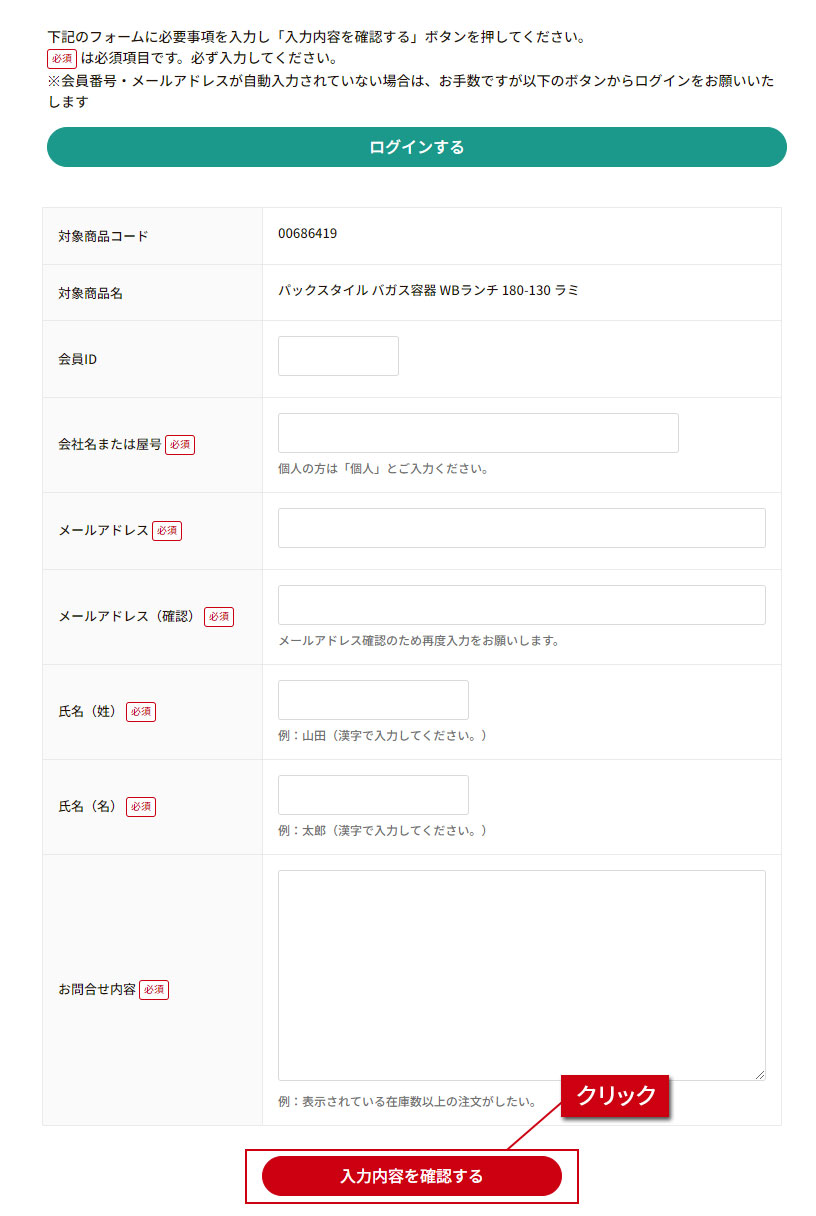Screen dimensions: 816x1216
Task: Click the 氏名（姓） last name field
Action: tap(372, 700)
